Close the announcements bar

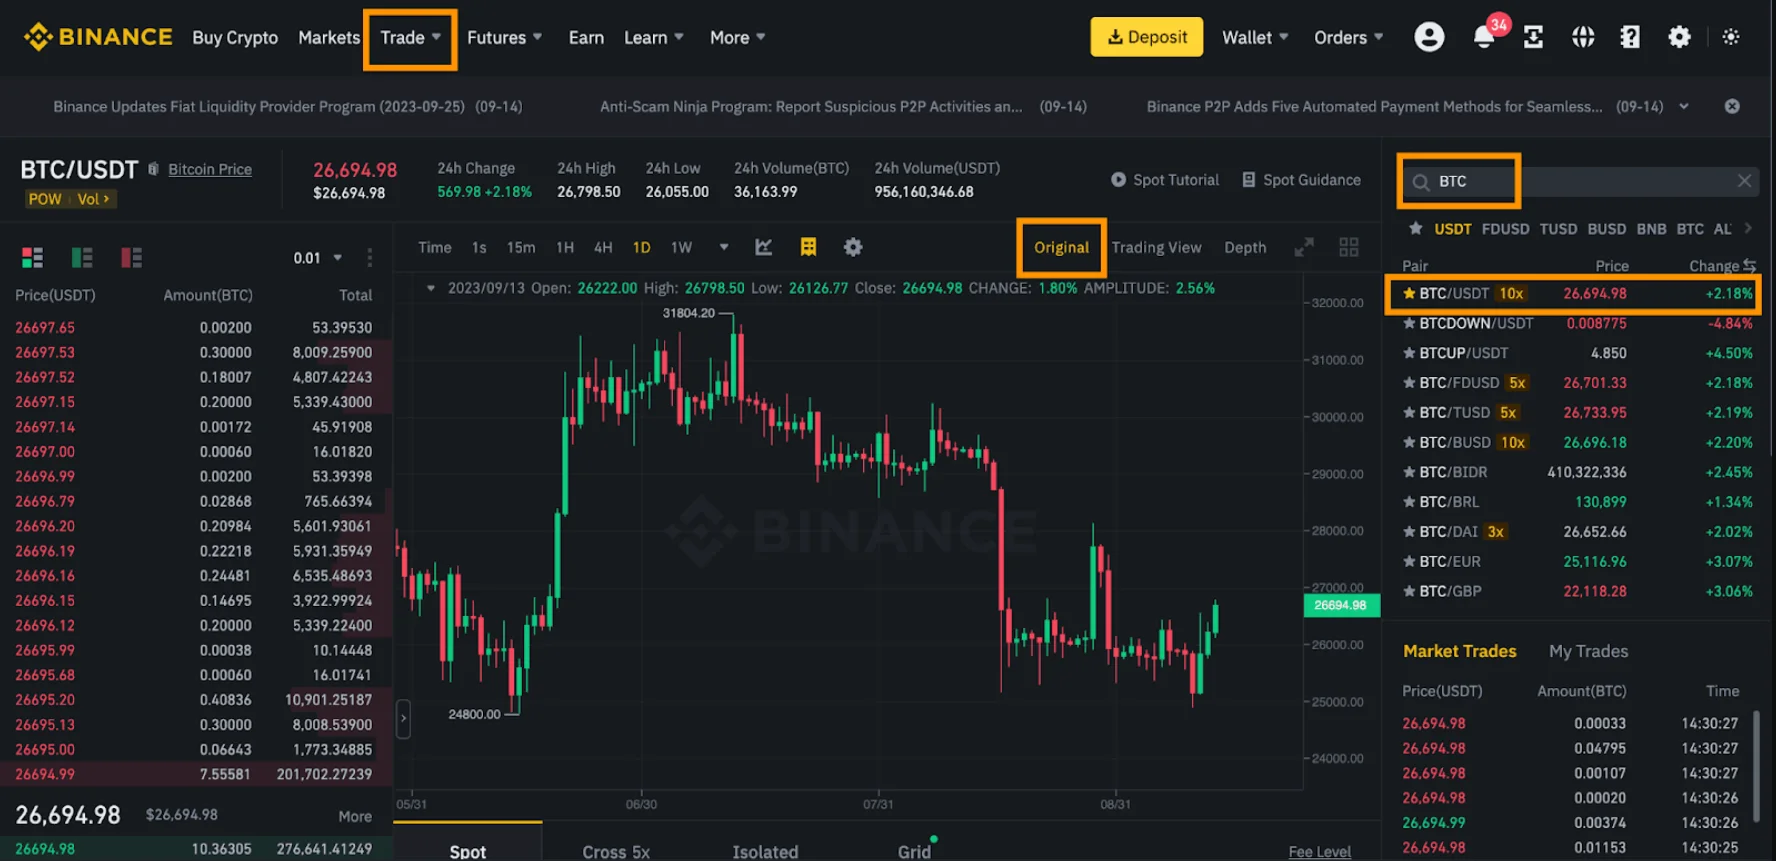[1732, 106]
